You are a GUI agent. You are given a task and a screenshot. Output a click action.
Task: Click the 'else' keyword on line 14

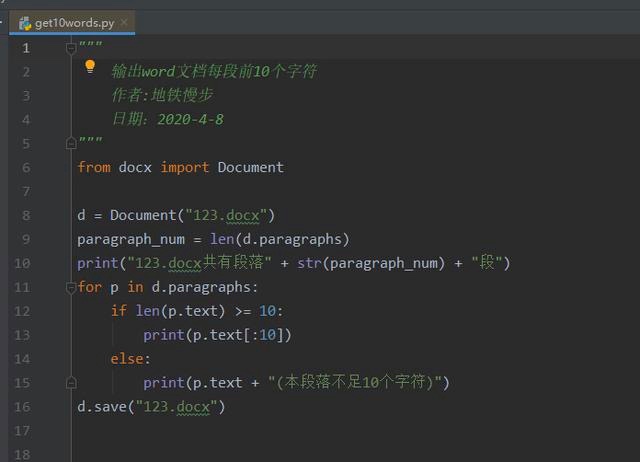point(127,359)
